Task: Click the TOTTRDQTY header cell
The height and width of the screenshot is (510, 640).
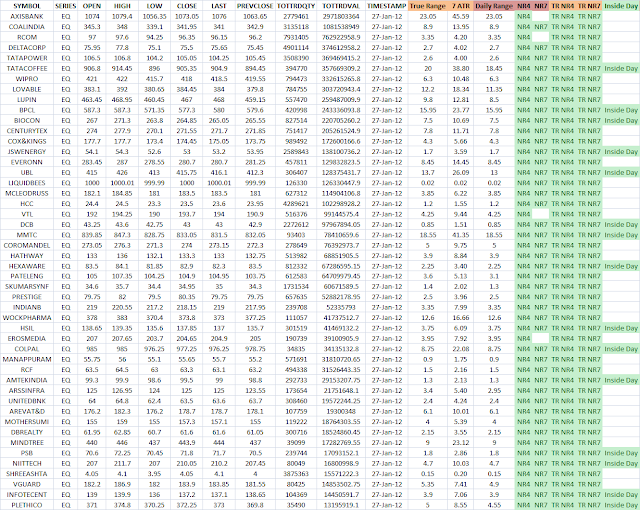Action: tap(296, 6)
